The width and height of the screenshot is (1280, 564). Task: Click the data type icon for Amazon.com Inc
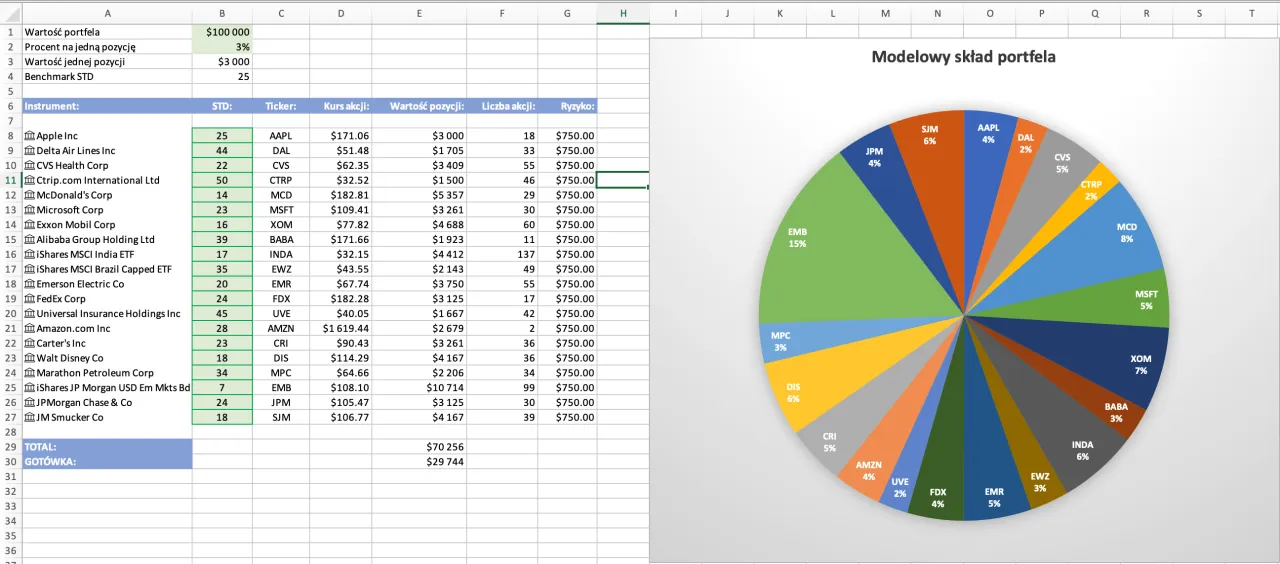(29, 328)
